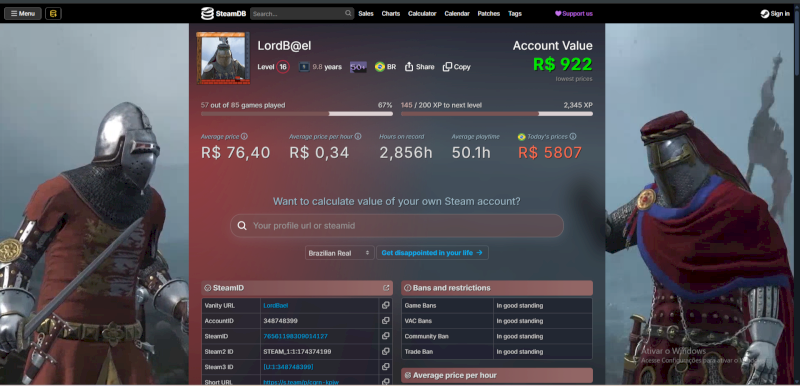Open the Calendar page
The image size is (800, 386).
click(x=457, y=14)
